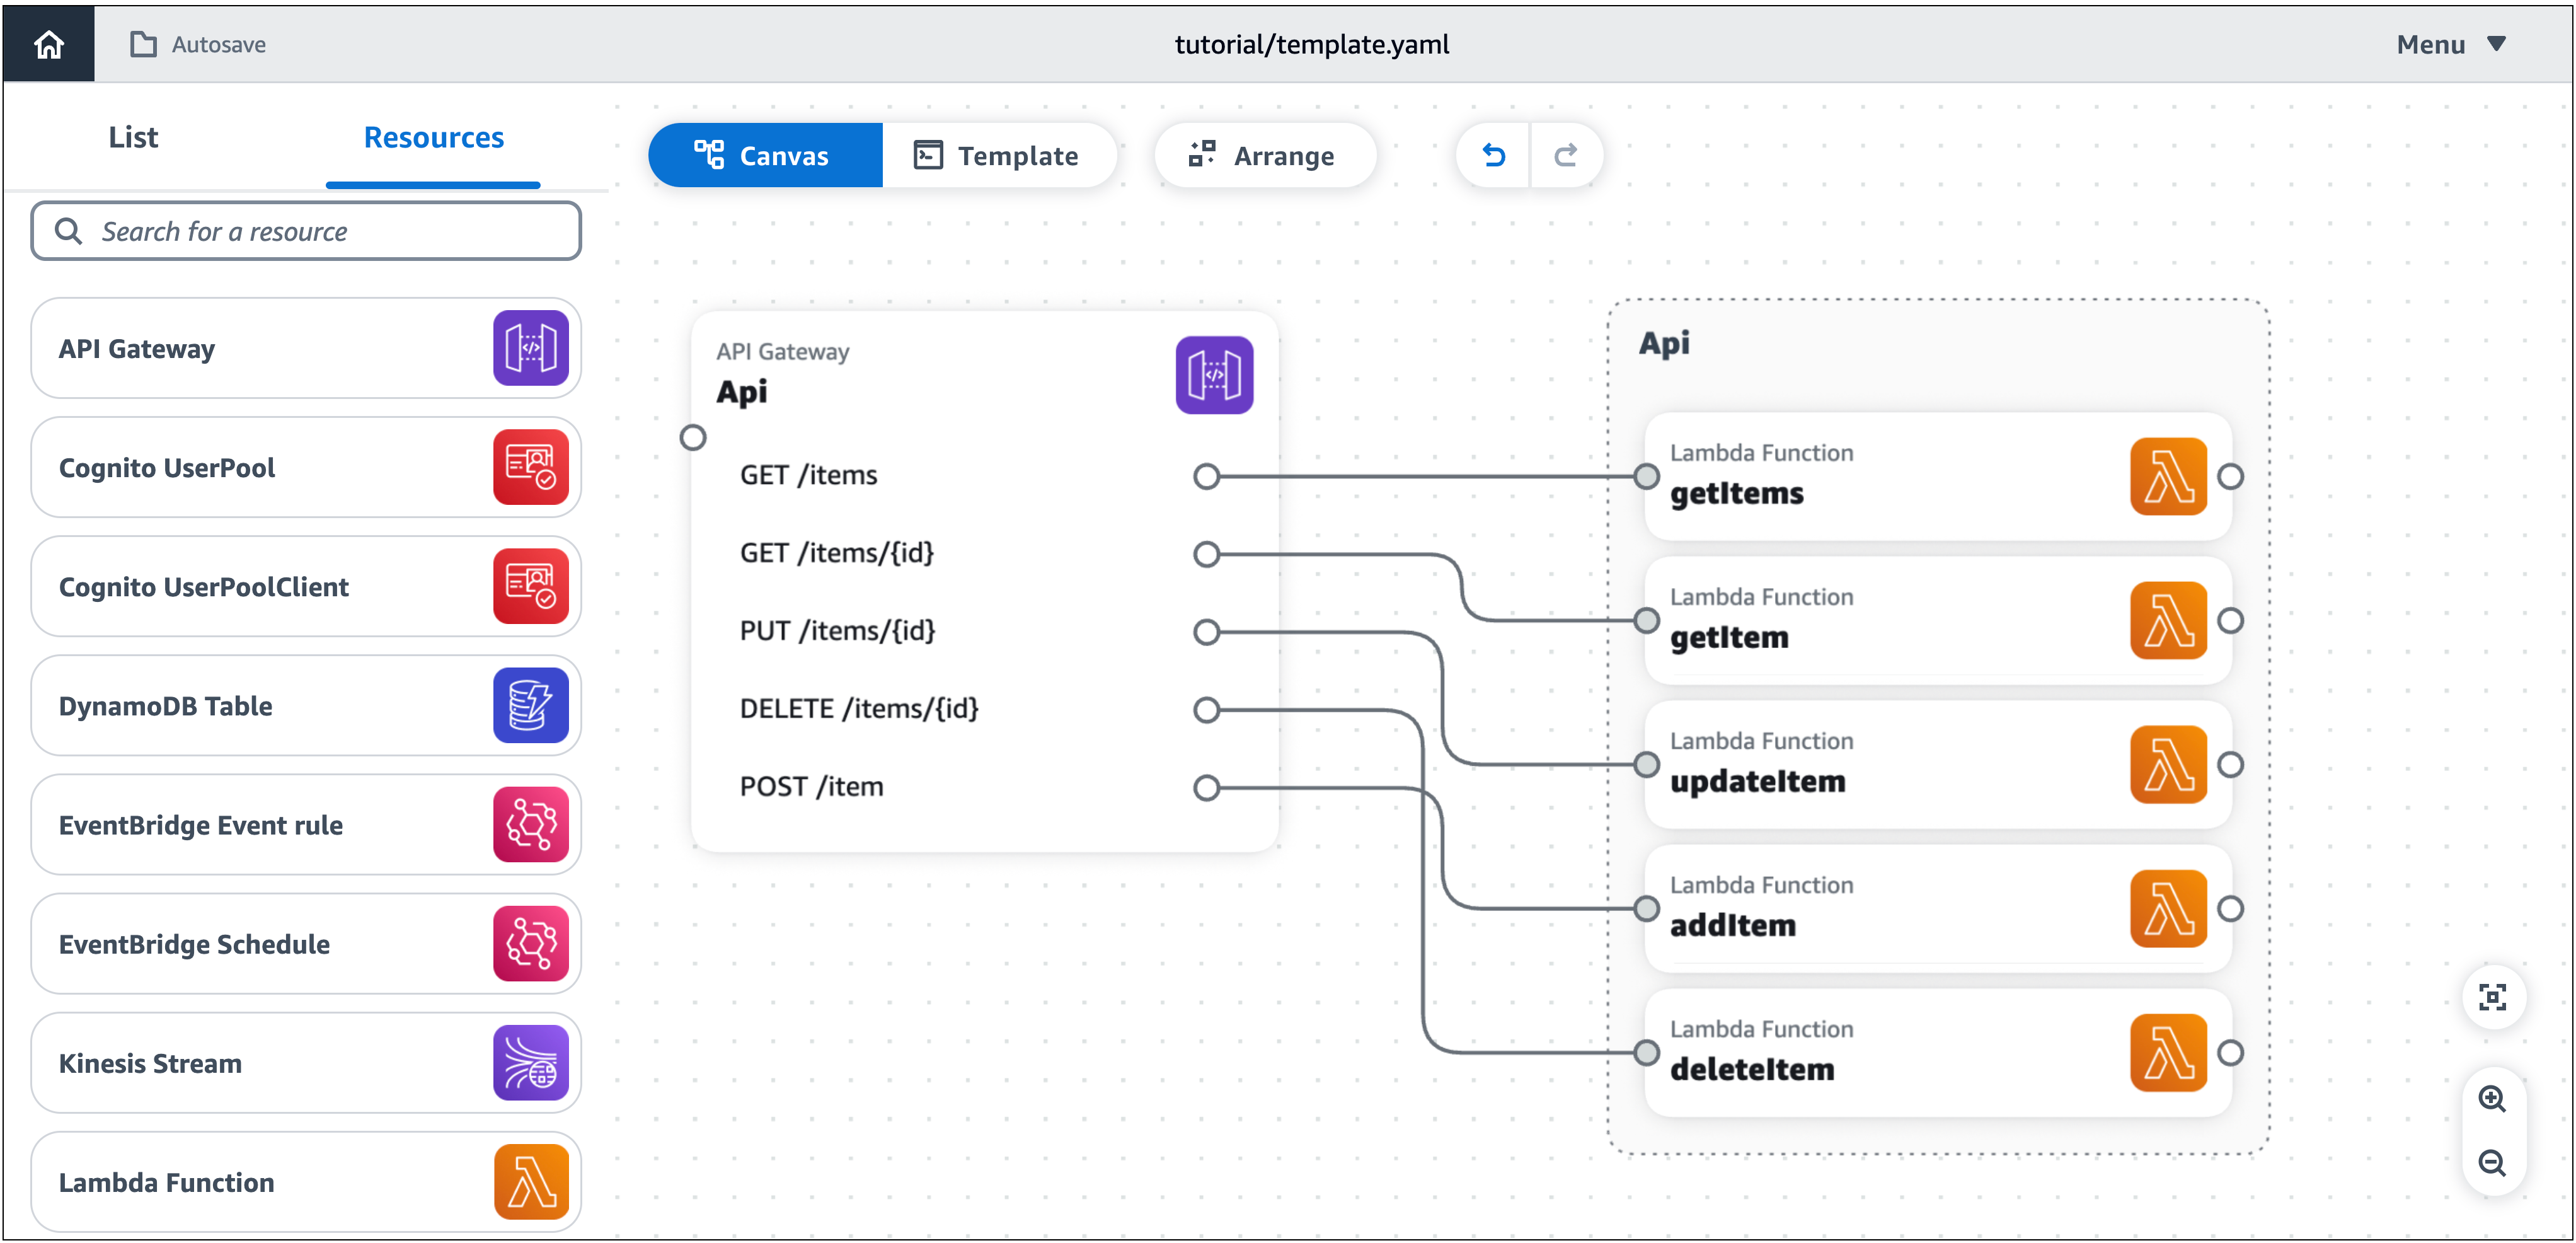
Task: Click the Arrange button
Action: [x=1265, y=155]
